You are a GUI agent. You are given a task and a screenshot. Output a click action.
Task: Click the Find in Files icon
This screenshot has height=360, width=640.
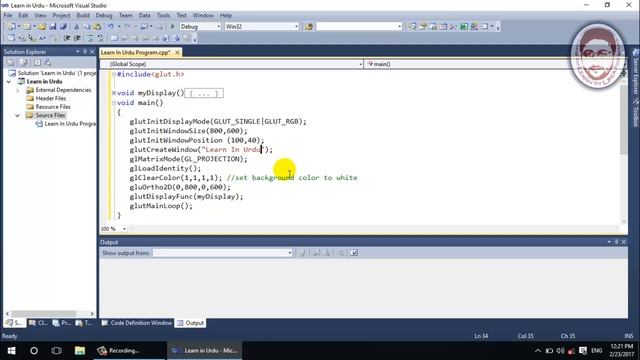[309, 27]
